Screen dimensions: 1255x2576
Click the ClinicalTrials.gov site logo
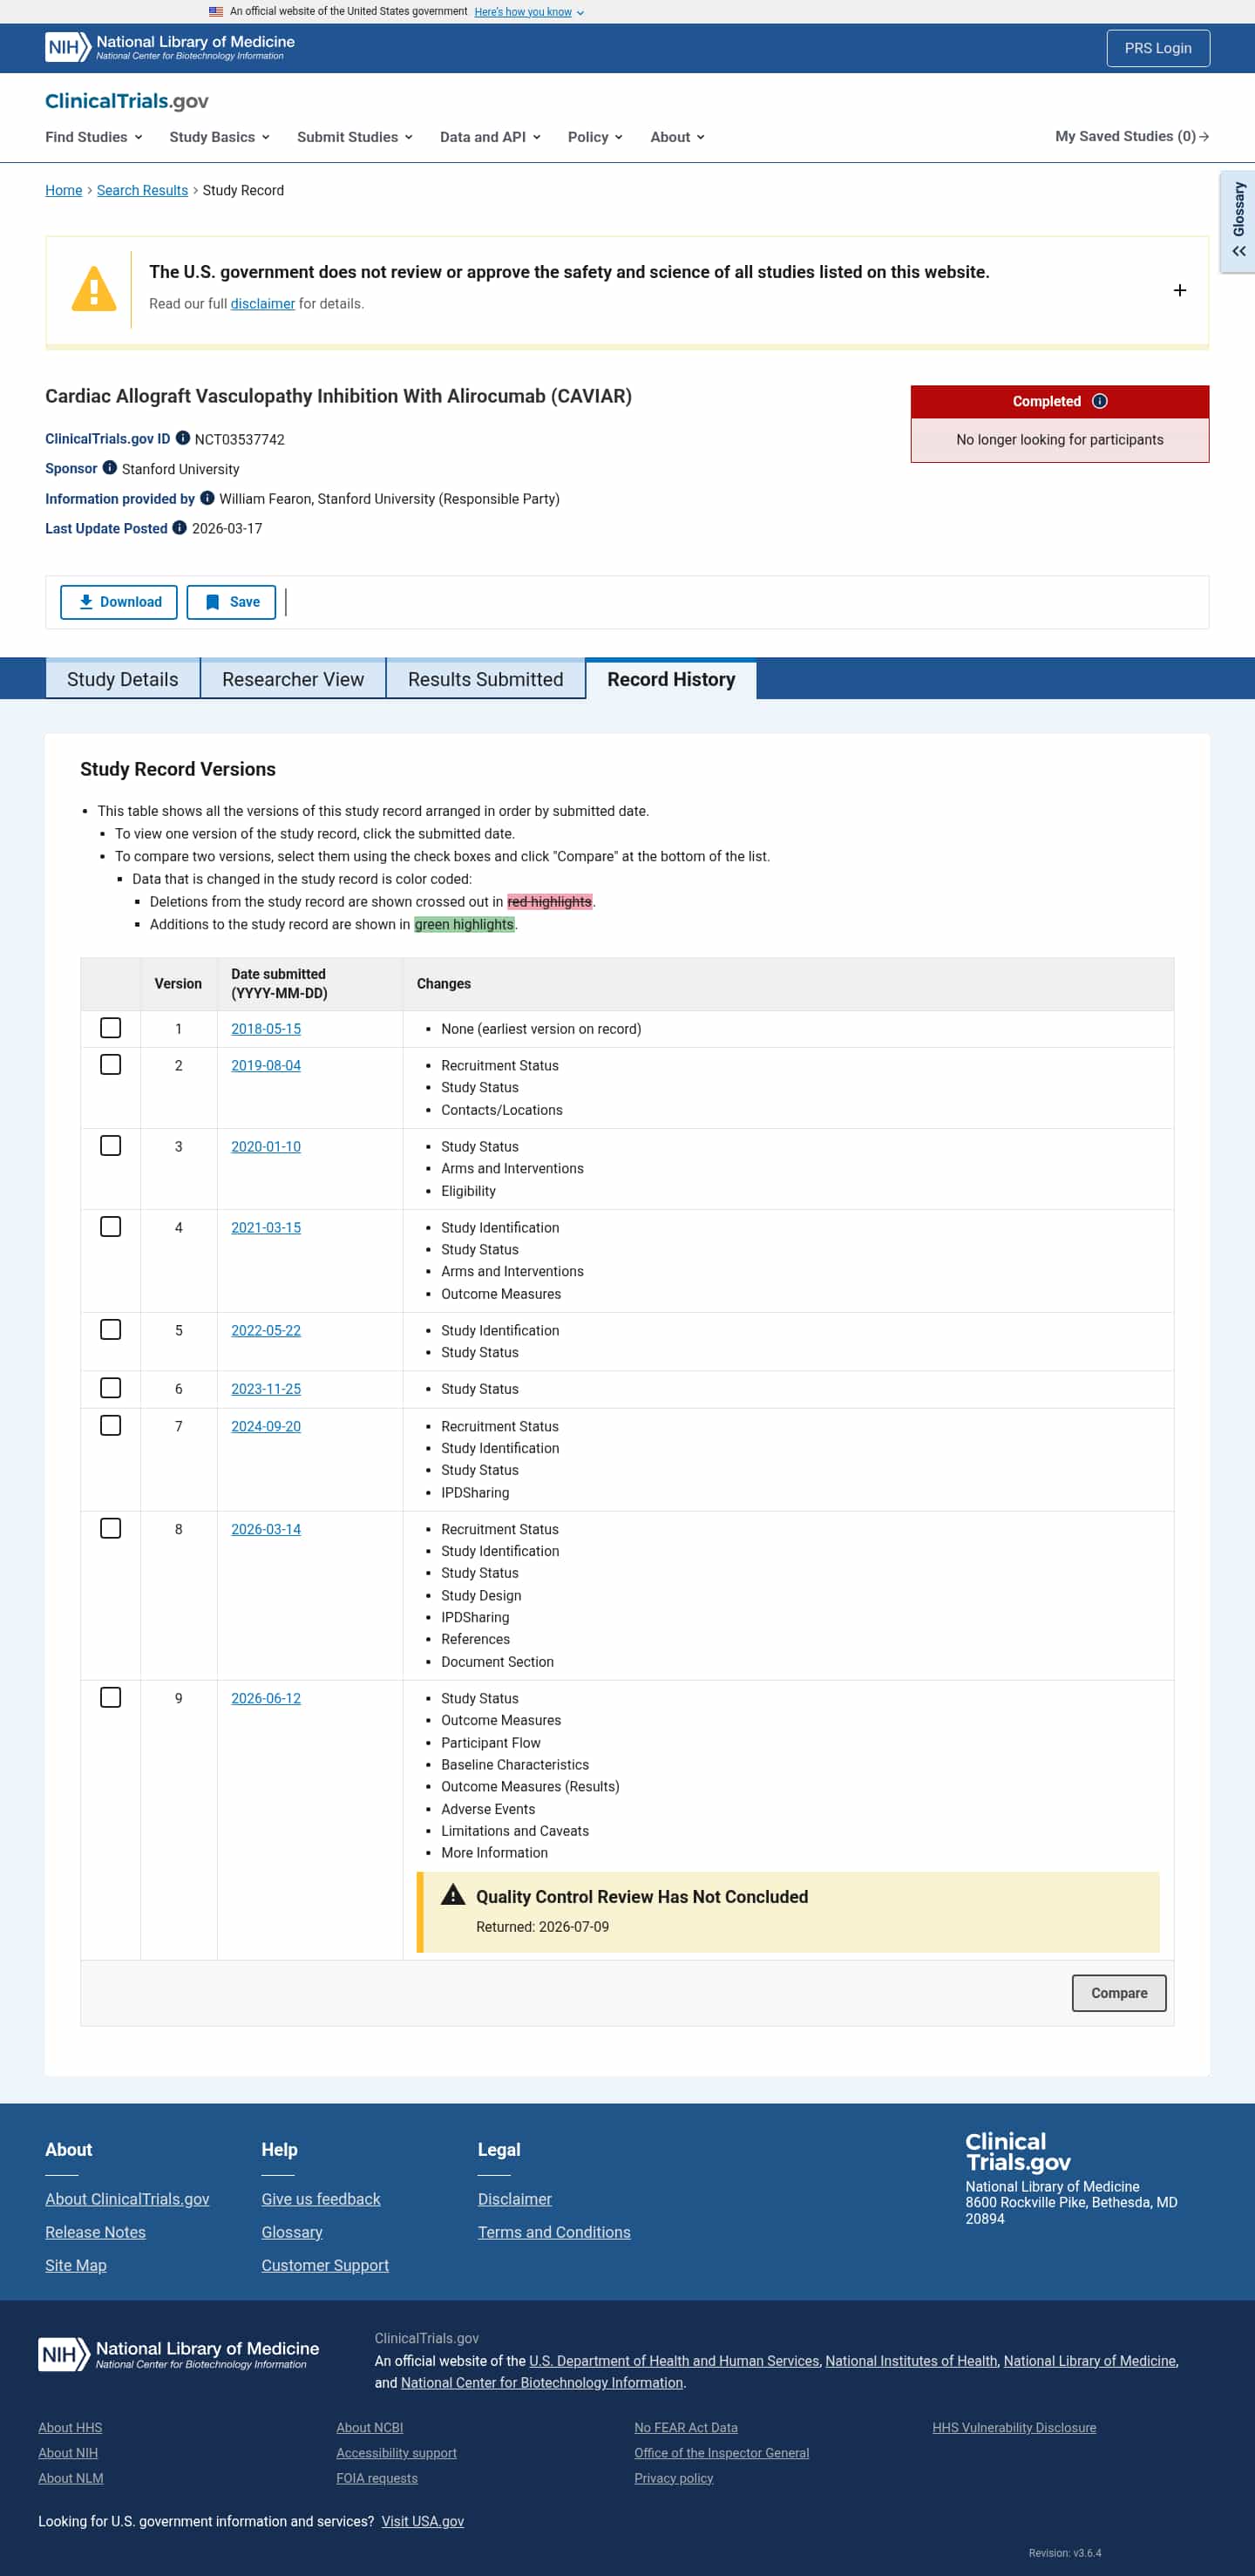[127, 101]
